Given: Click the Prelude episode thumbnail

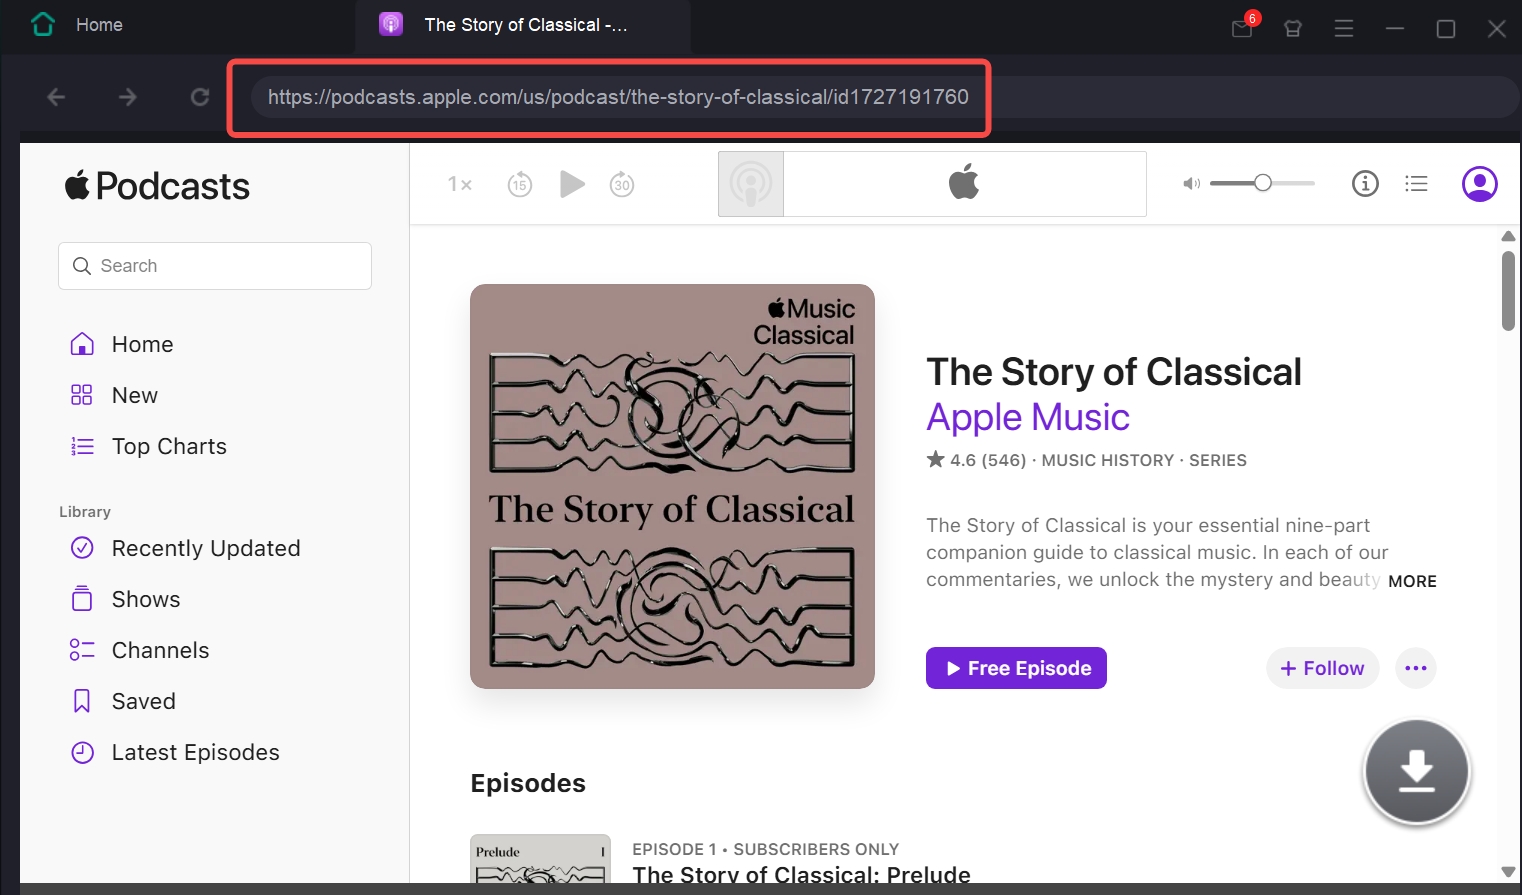Looking at the screenshot, I should pyautogui.click(x=540, y=859).
